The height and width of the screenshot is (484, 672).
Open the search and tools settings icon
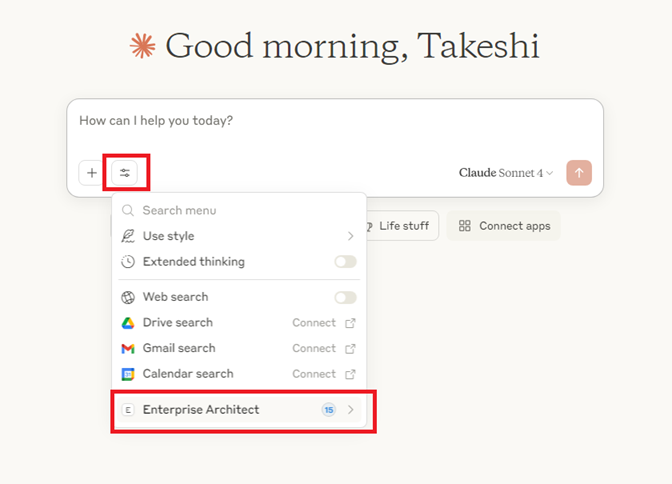(125, 173)
